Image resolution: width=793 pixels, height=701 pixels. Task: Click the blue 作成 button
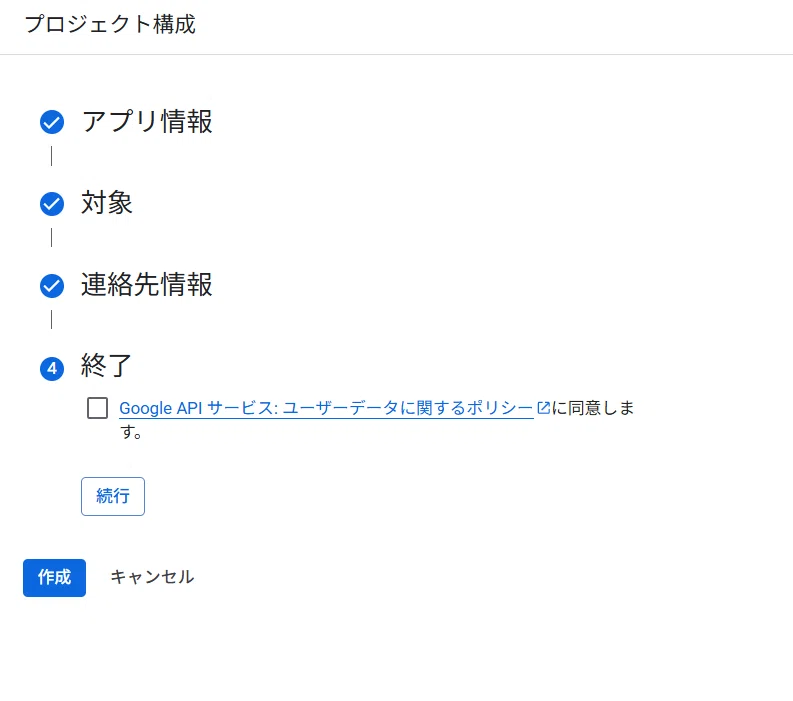[x=54, y=578]
